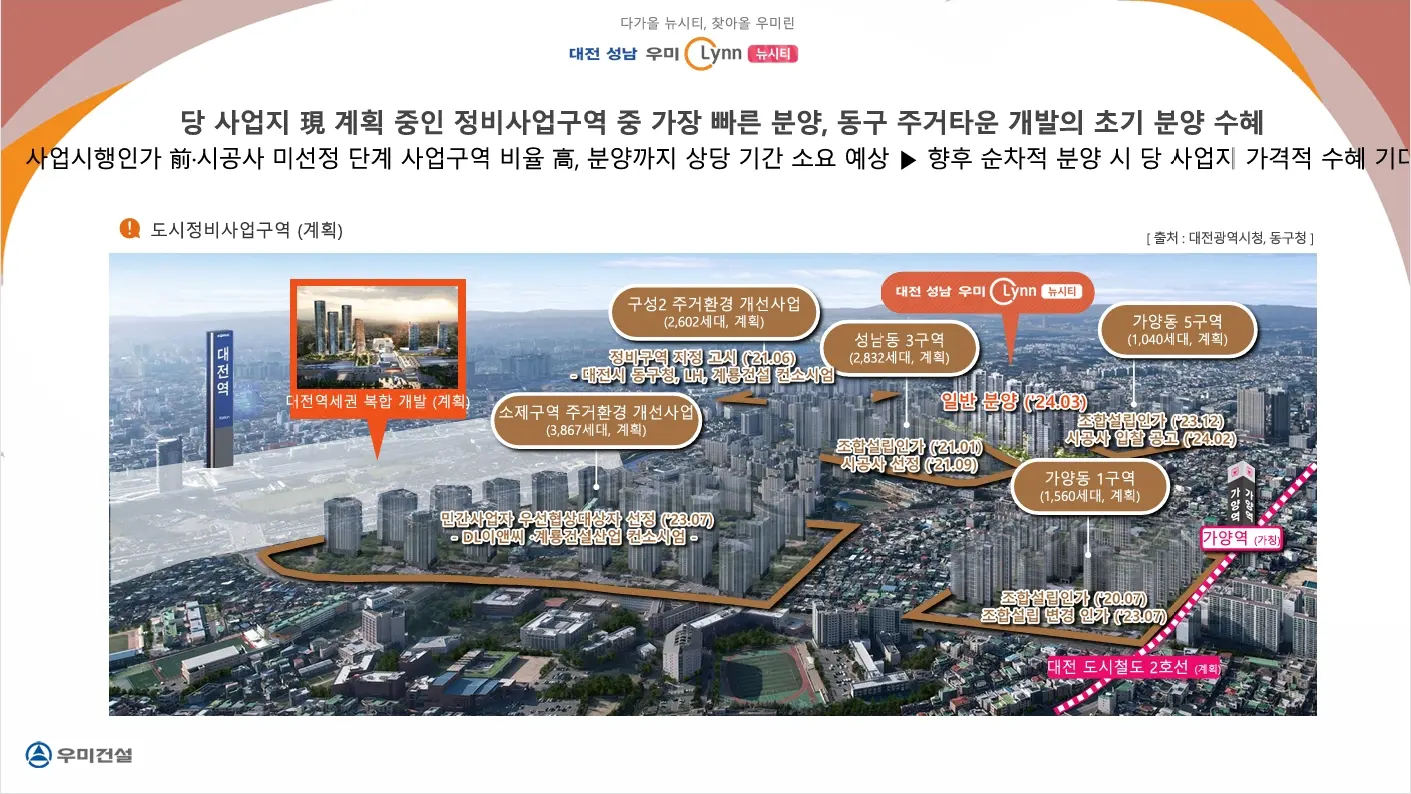Select the 성남동 3구역 callout bubble

tap(898, 348)
